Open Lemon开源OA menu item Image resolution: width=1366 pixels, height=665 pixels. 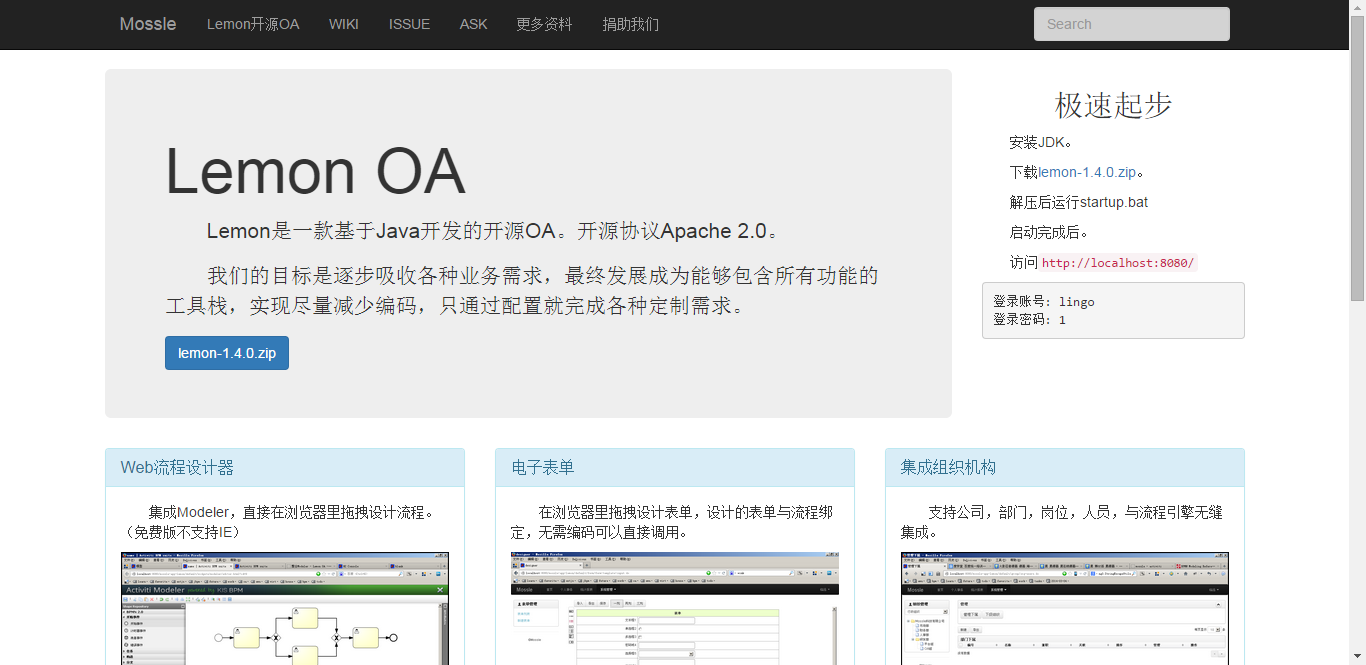click(x=253, y=24)
